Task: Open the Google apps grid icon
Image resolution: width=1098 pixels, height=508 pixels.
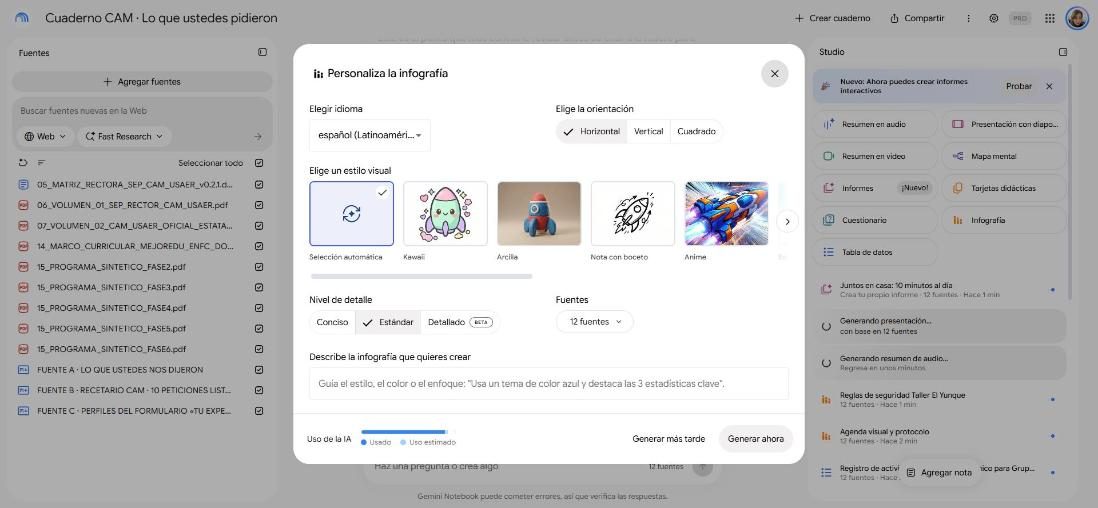Action: [1050, 18]
